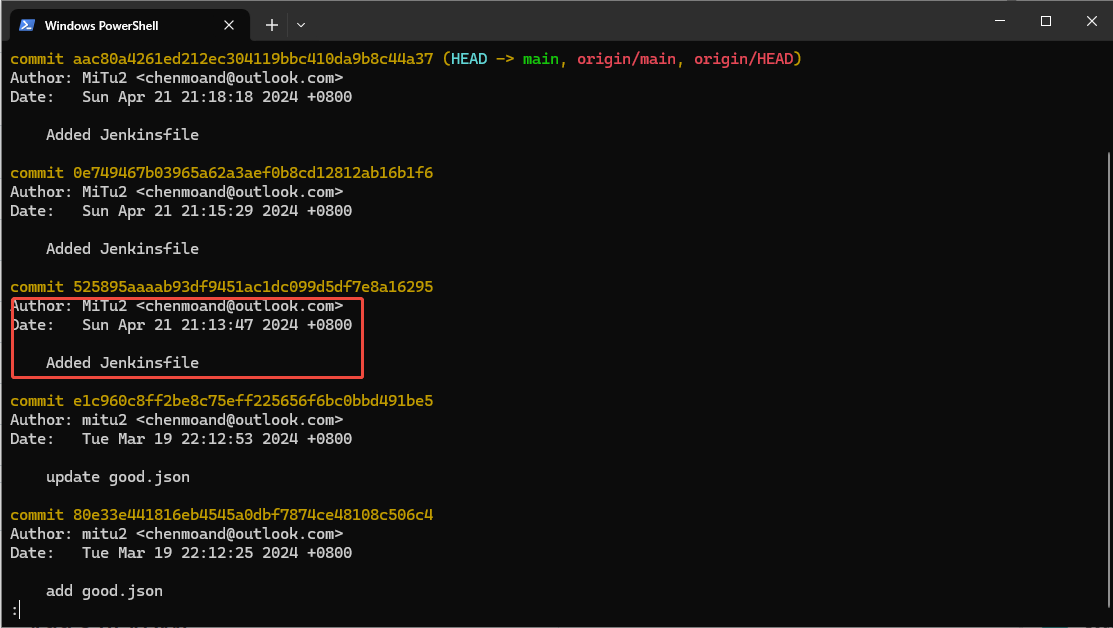Minimize the terminal window
Image resolution: width=1113 pixels, height=628 pixels.
tap(999, 21)
